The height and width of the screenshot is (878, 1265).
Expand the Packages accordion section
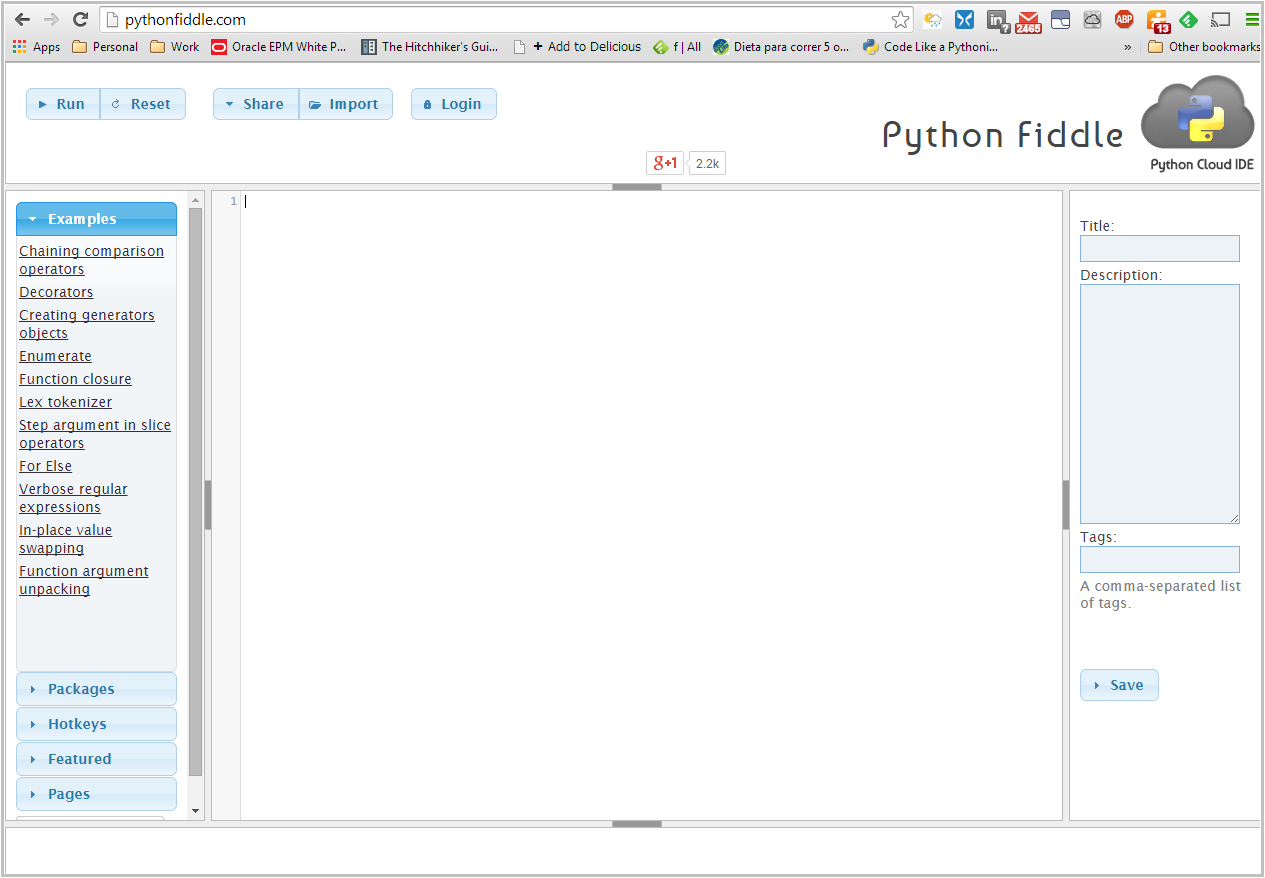click(96, 689)
